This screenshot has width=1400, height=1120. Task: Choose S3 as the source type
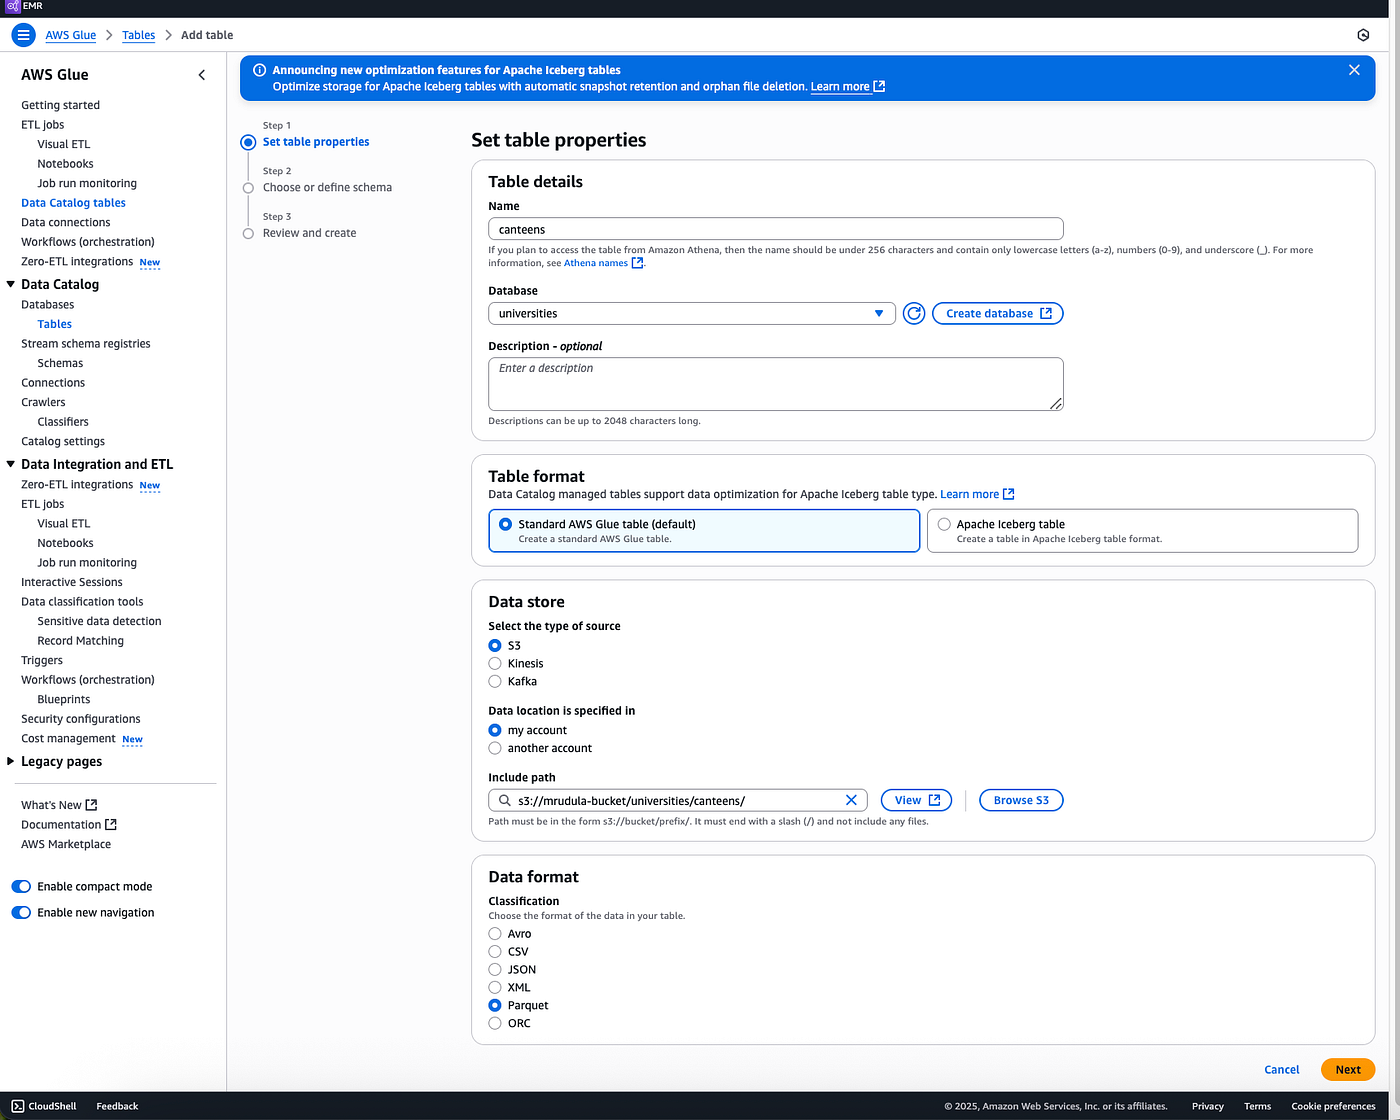click(495, 646)
